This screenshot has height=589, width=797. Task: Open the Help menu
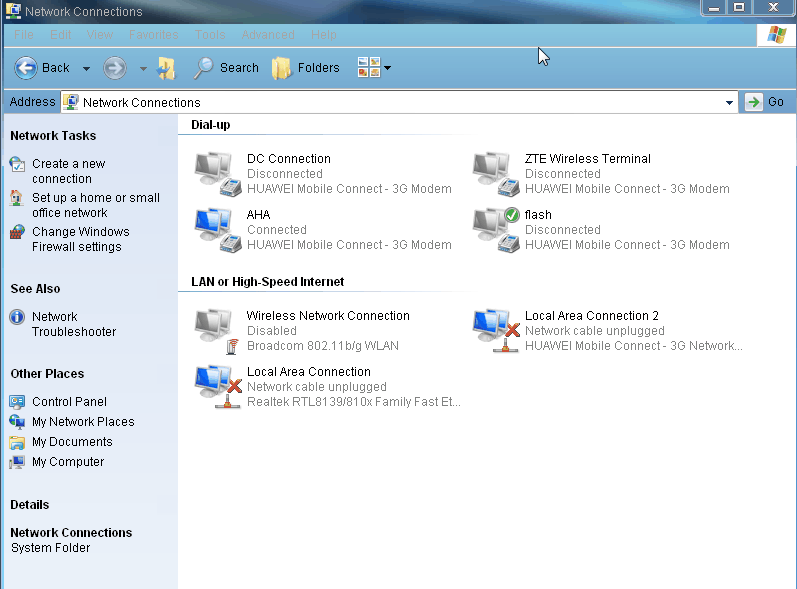tap(324, 35)
